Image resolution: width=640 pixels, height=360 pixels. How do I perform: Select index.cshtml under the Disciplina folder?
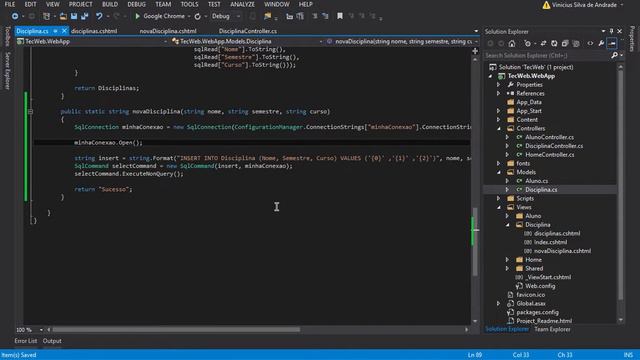click(550, 242)
